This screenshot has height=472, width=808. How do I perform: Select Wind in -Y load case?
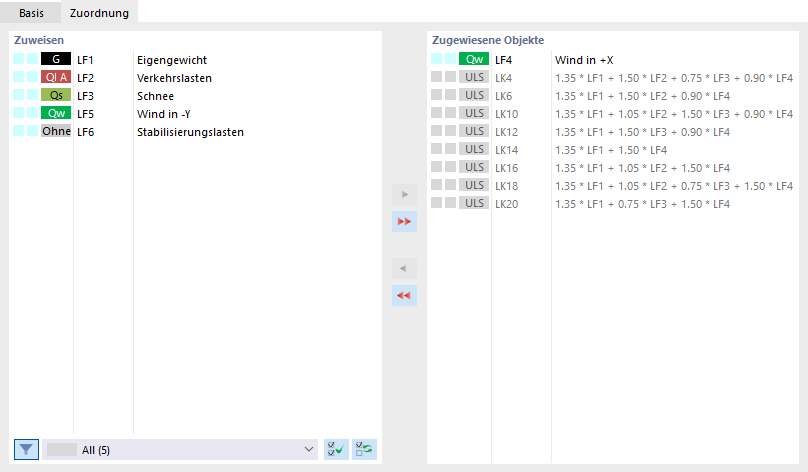(163, 114)
